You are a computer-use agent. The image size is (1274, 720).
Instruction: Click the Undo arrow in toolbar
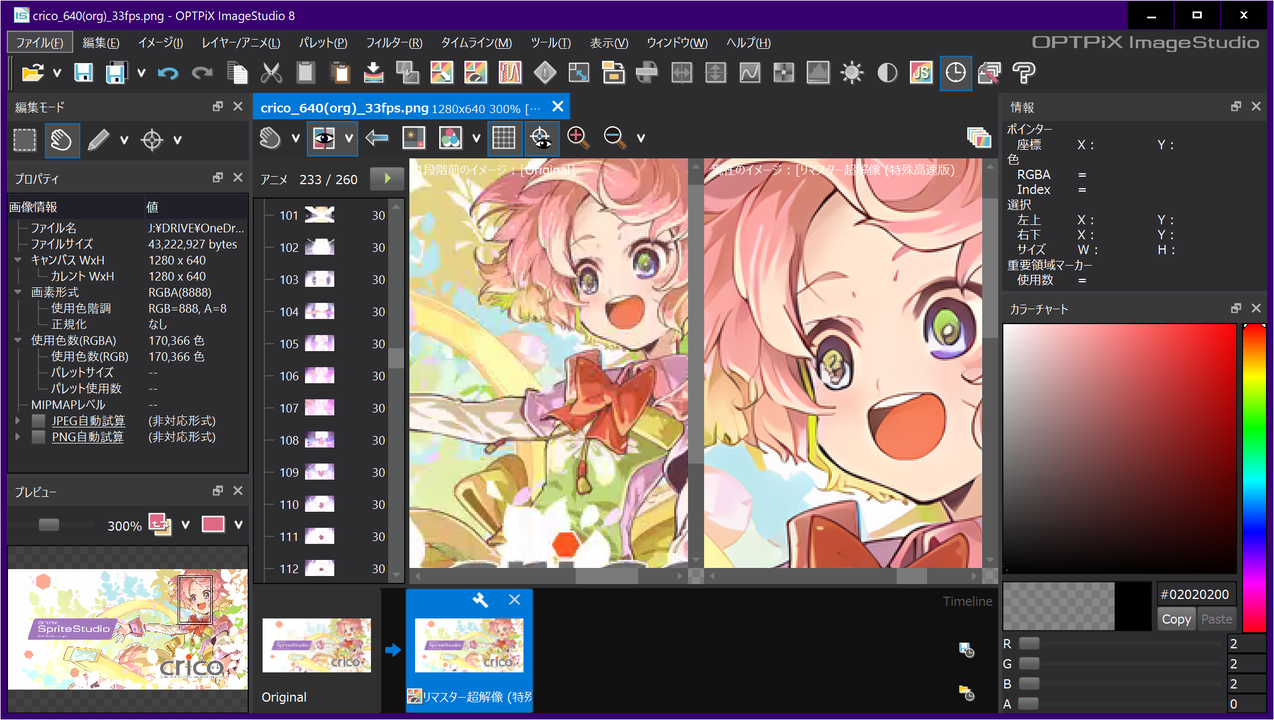[168, 73]
